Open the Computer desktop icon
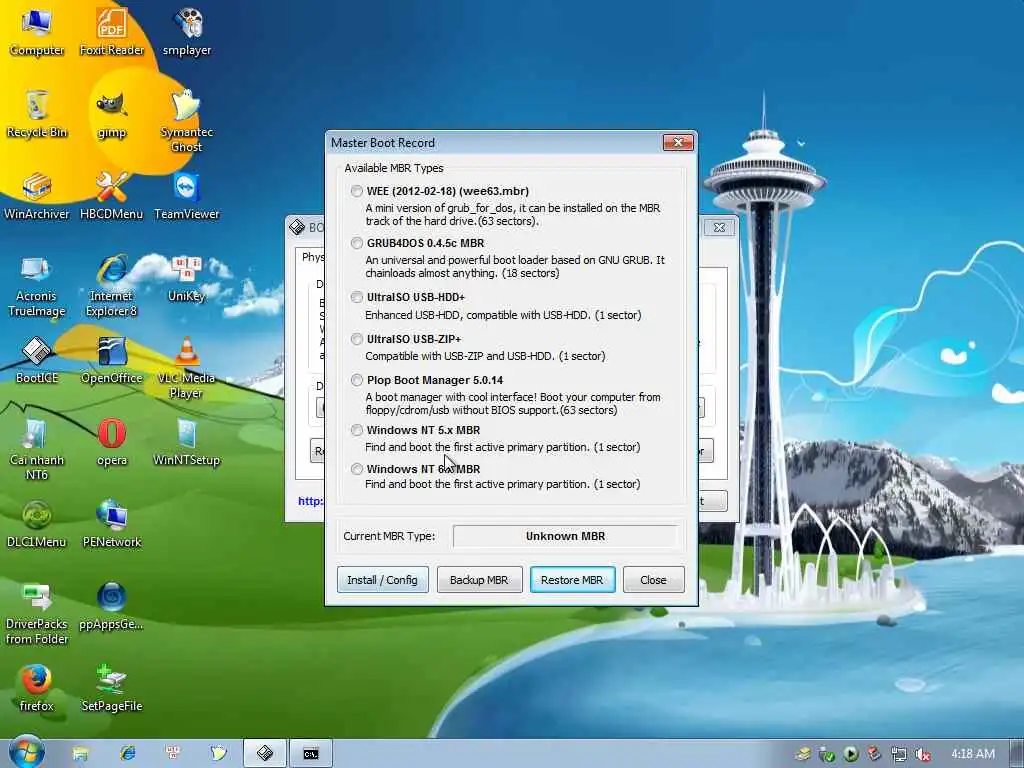 37,31
